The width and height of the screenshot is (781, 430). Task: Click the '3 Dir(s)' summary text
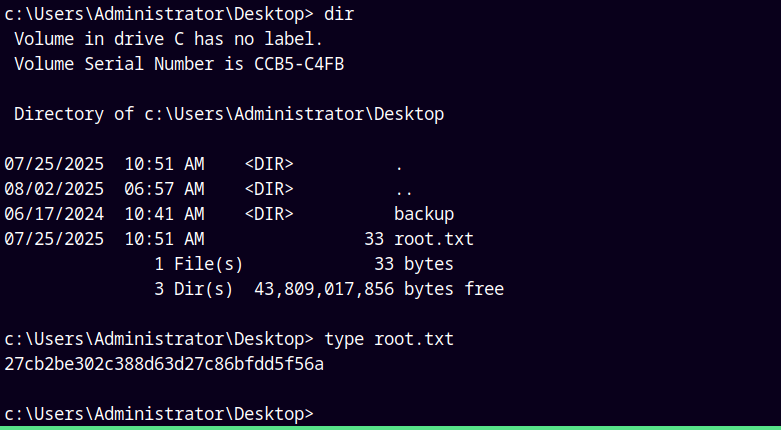click(194, 289)
